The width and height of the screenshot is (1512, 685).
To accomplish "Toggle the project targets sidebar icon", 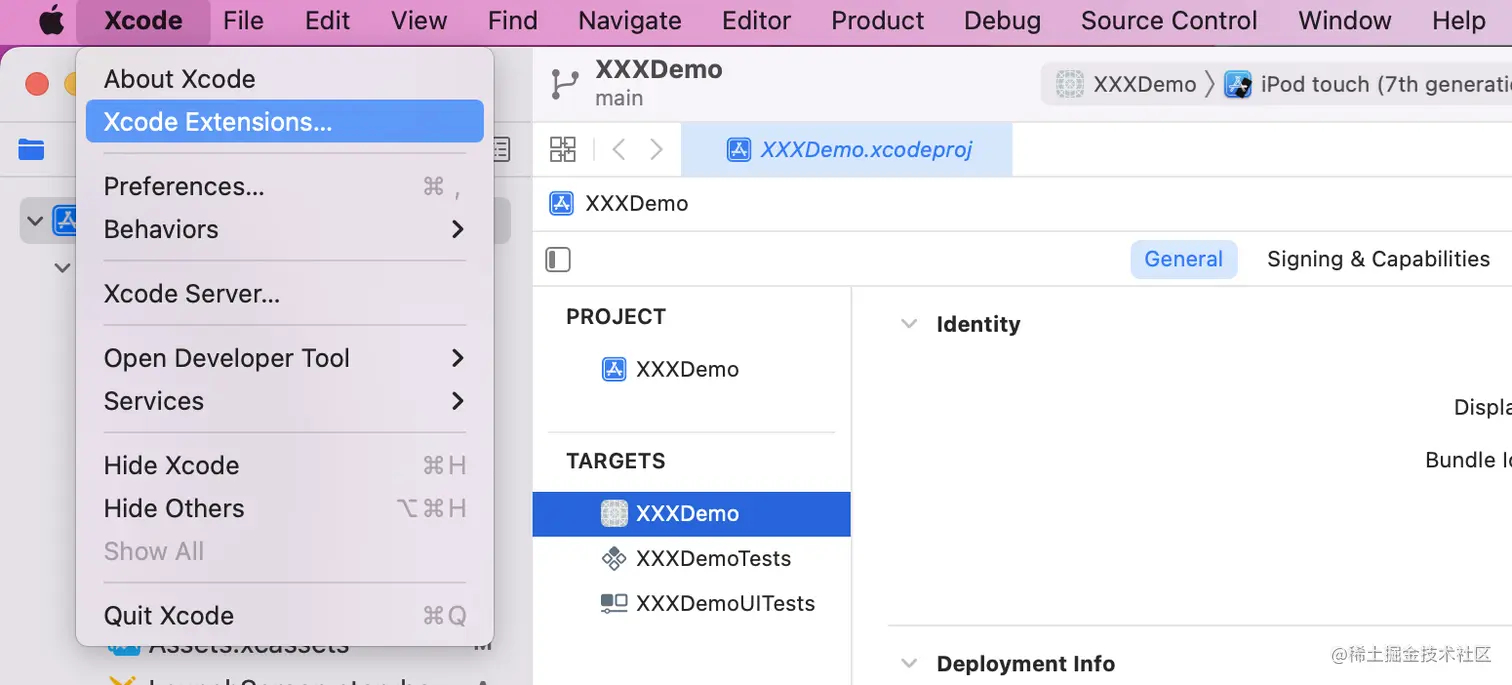I will coord(558,260).
